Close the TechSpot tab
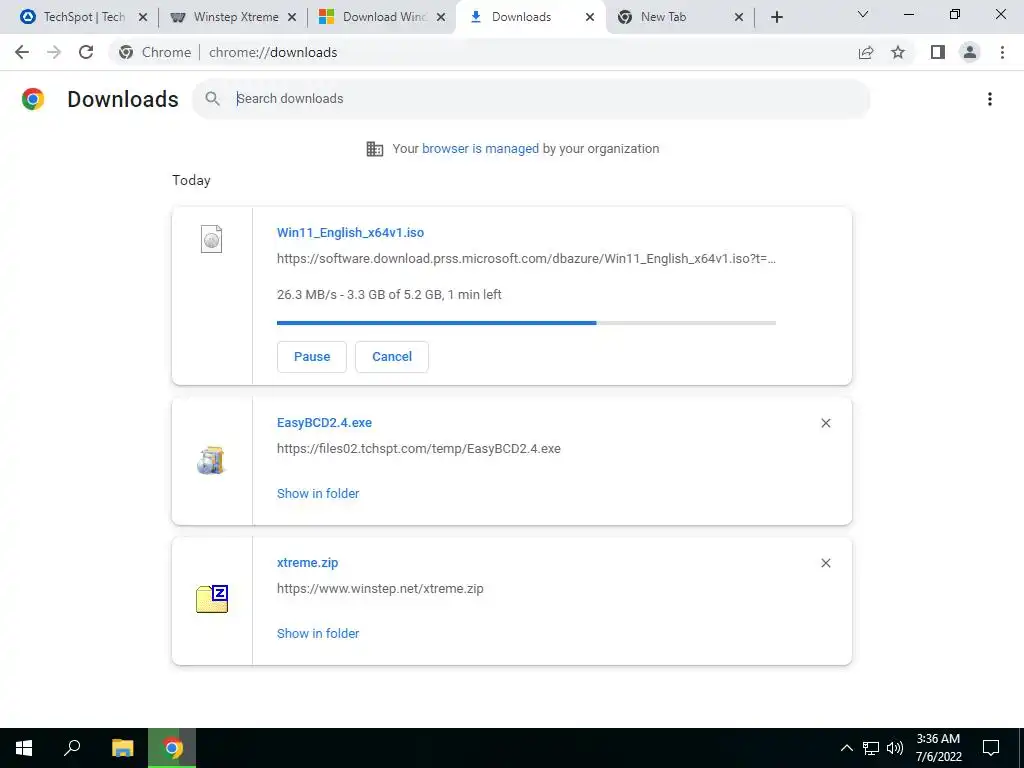This screenshot has height=768, width=1024. (x=143, y=17)
